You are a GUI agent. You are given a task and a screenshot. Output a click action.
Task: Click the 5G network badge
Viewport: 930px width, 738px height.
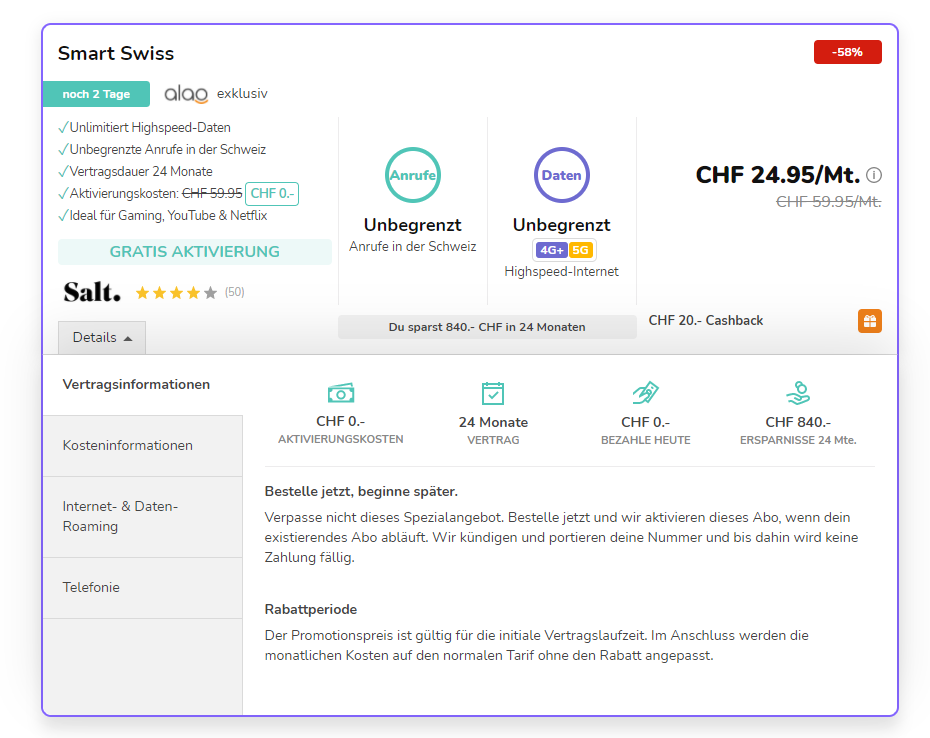click(x=580, y=251)
